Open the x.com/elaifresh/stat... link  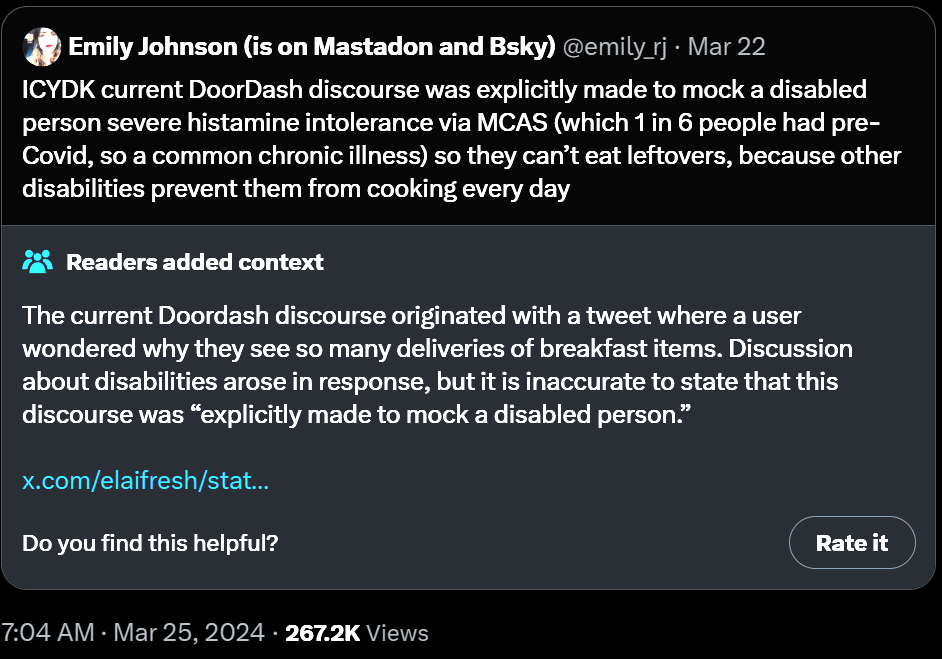pyautogui.click(x=145, y=481)
